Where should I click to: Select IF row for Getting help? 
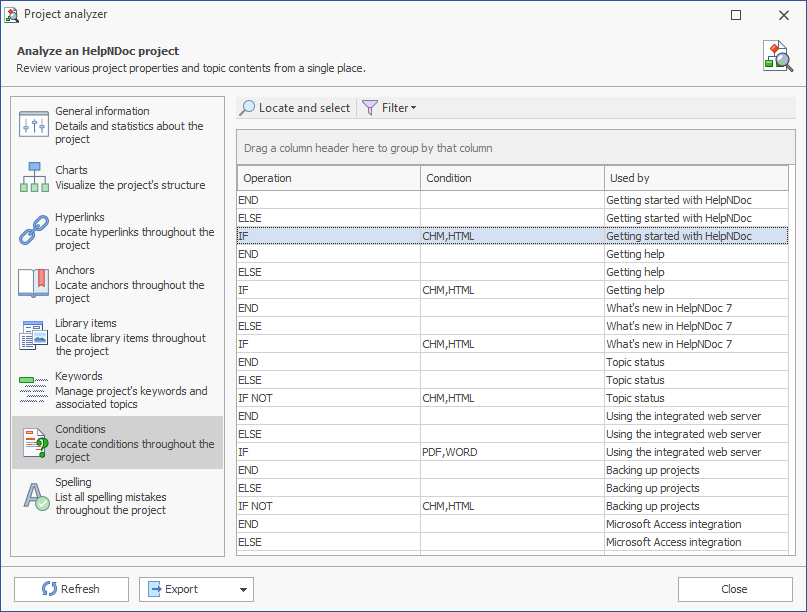click(x=513, y=290)
